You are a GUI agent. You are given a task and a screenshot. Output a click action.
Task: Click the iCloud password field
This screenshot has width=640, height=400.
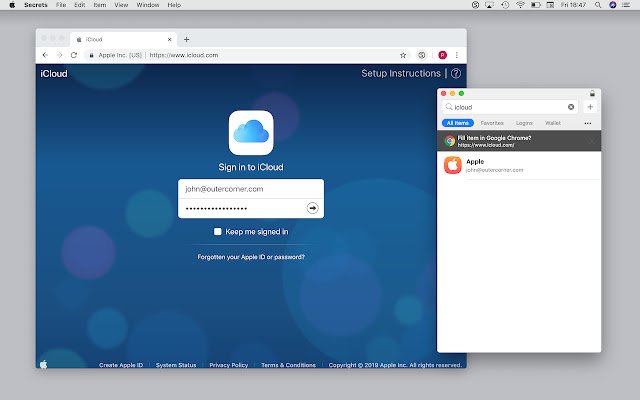(x=243, y=209)
